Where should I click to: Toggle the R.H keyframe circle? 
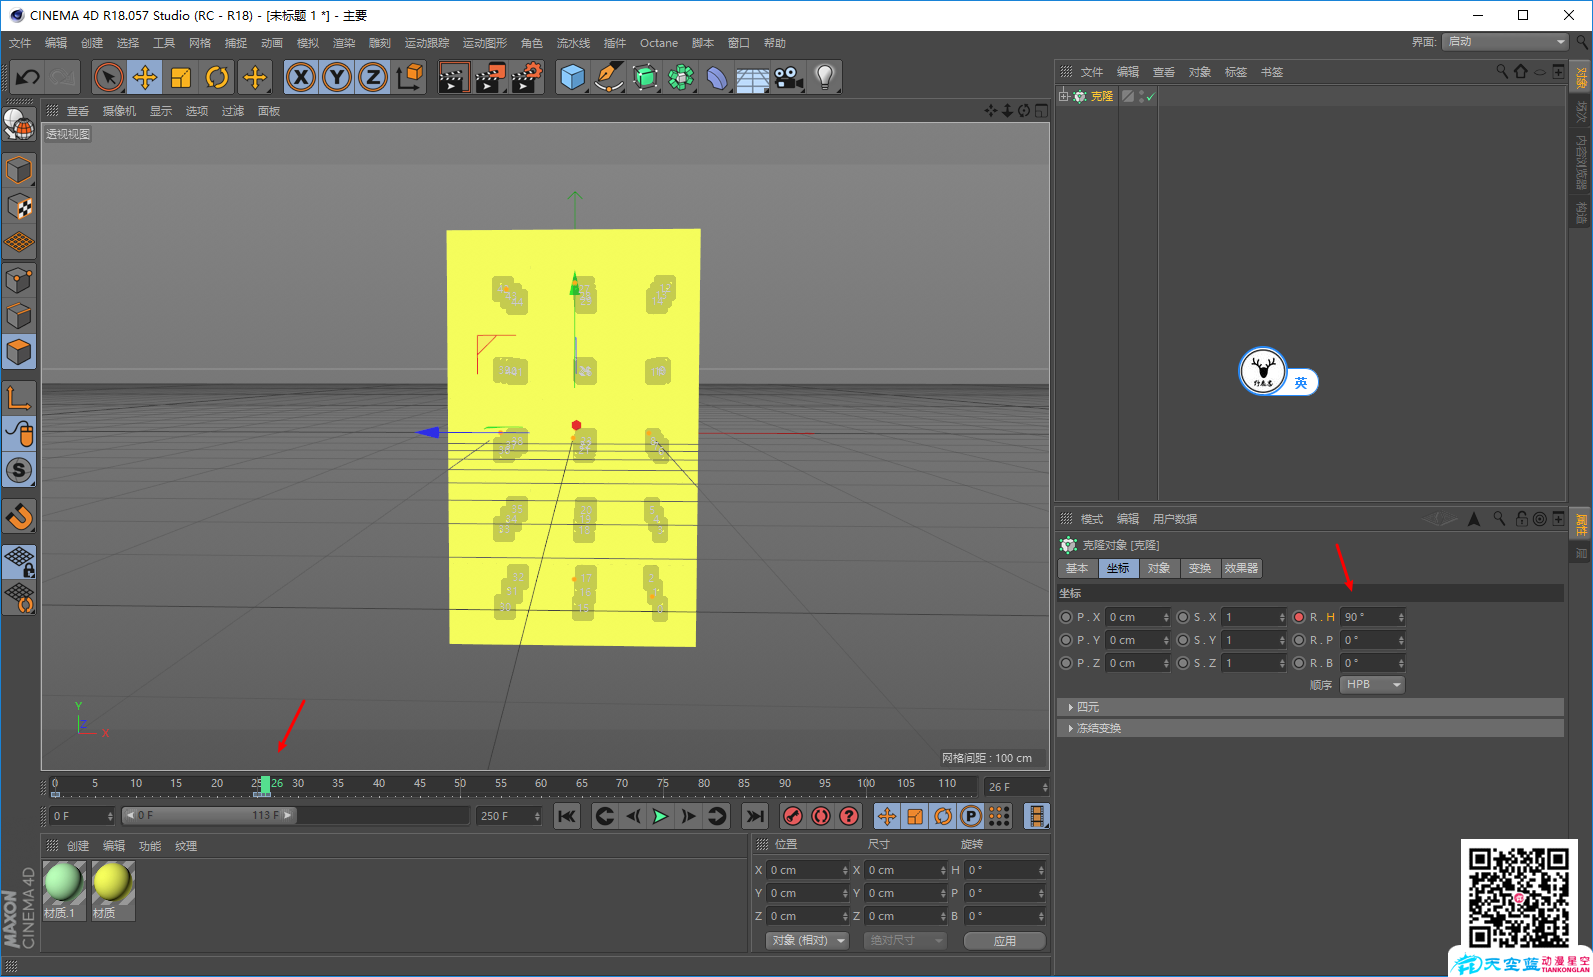[x=1299, y=617]
